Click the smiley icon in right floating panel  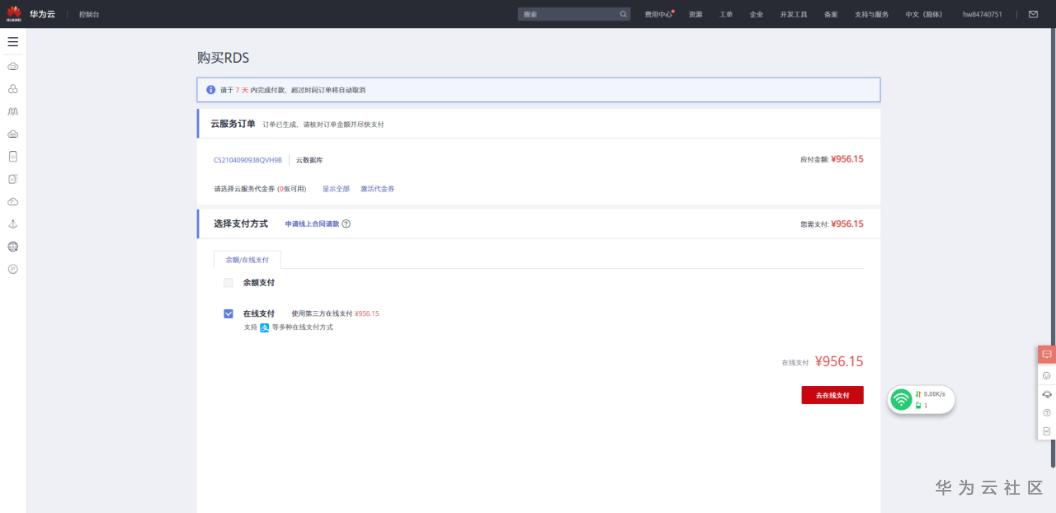pos(1047,376)
